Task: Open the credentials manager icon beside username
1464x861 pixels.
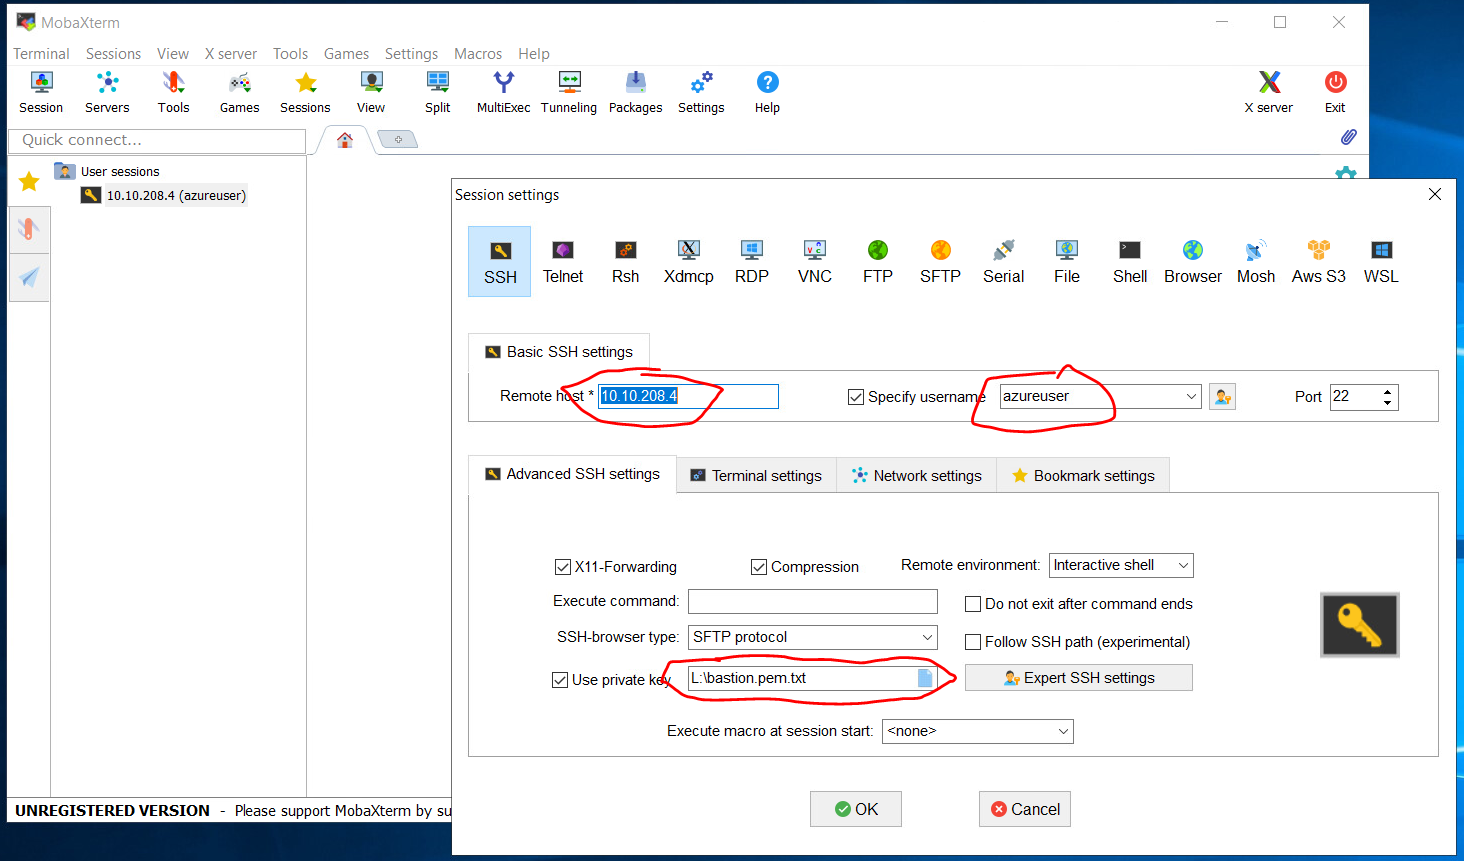Action: (x=1222, y=397)
